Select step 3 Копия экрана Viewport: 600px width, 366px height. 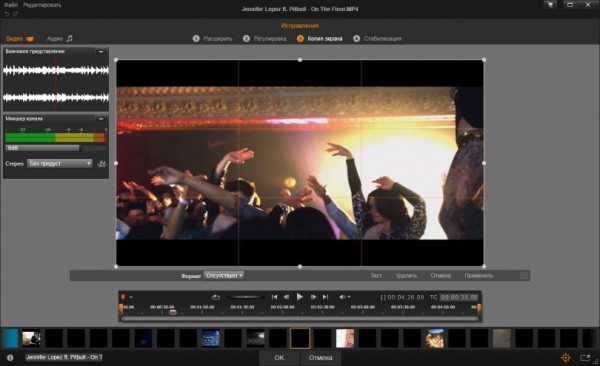coord(320,39)
